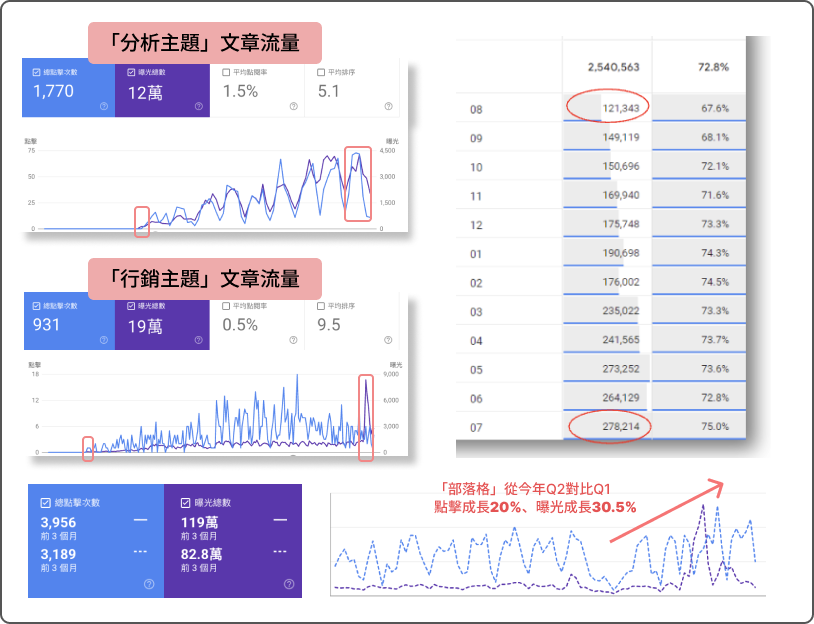Open help icon in the 1.5% CTR card

[x=294, y=106]
